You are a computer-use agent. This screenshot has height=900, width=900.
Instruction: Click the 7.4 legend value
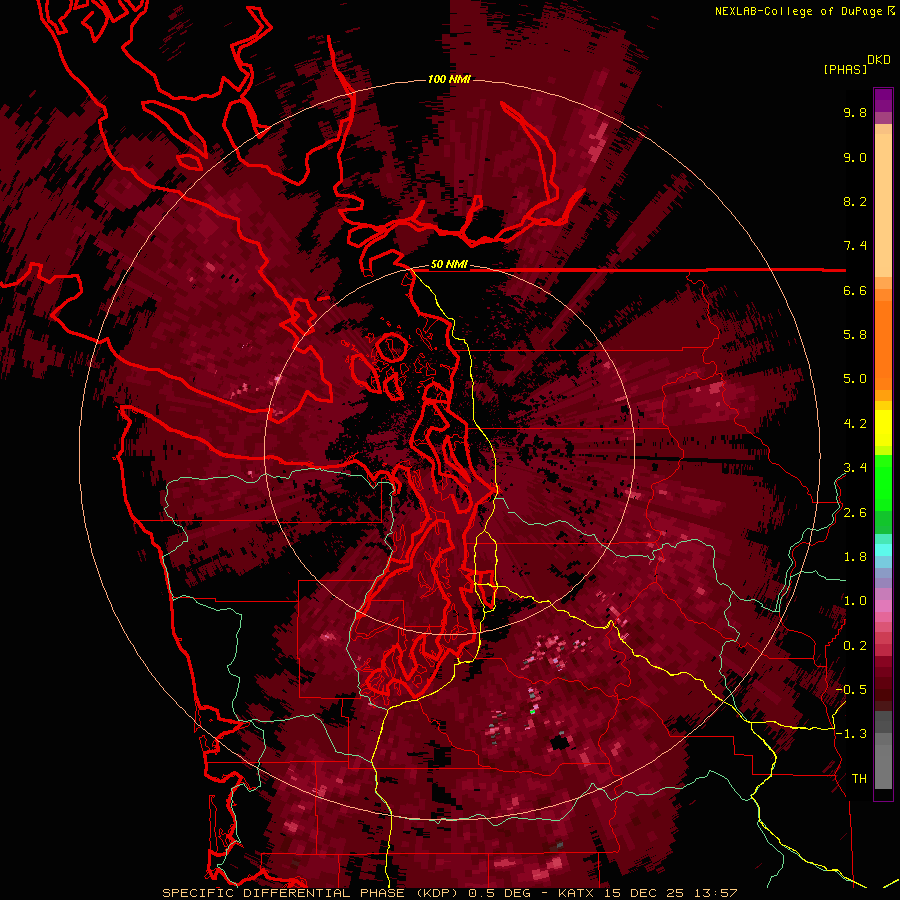pos(855,246)
